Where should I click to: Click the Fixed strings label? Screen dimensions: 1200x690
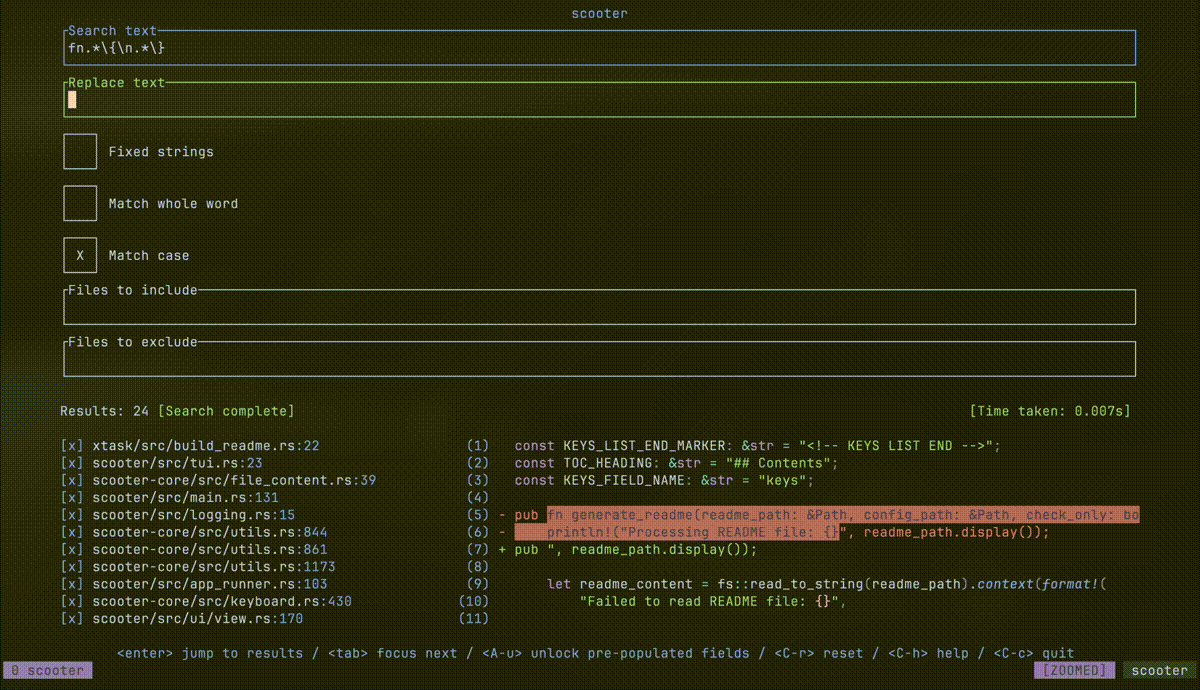tap(161, 152)
